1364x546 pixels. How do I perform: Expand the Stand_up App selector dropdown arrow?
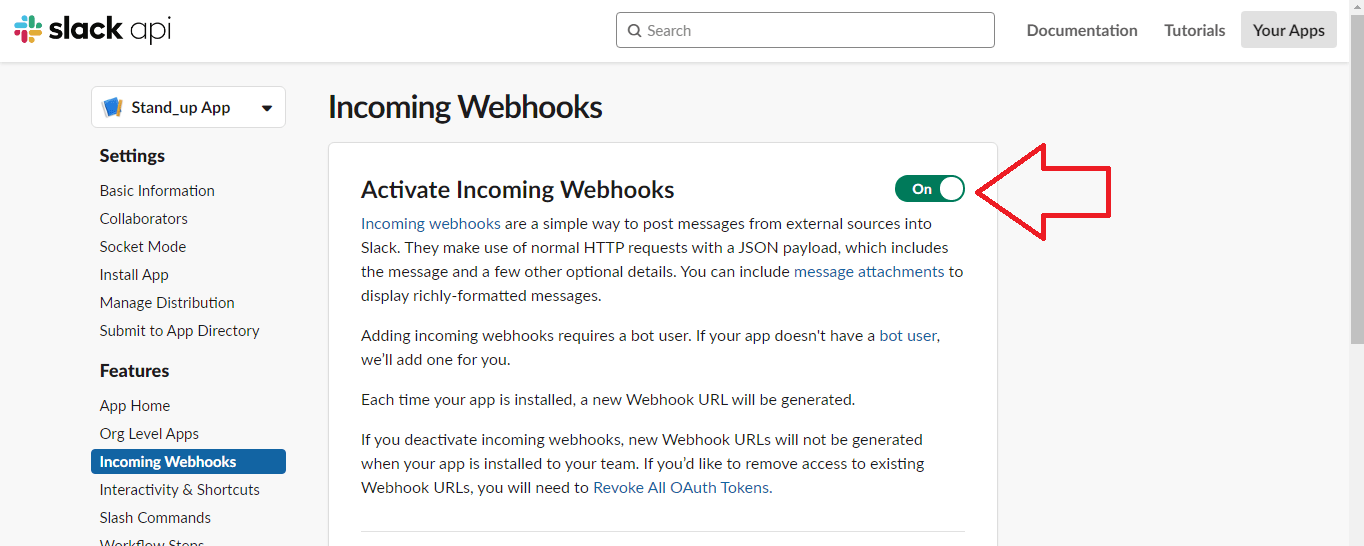(267, 108)
